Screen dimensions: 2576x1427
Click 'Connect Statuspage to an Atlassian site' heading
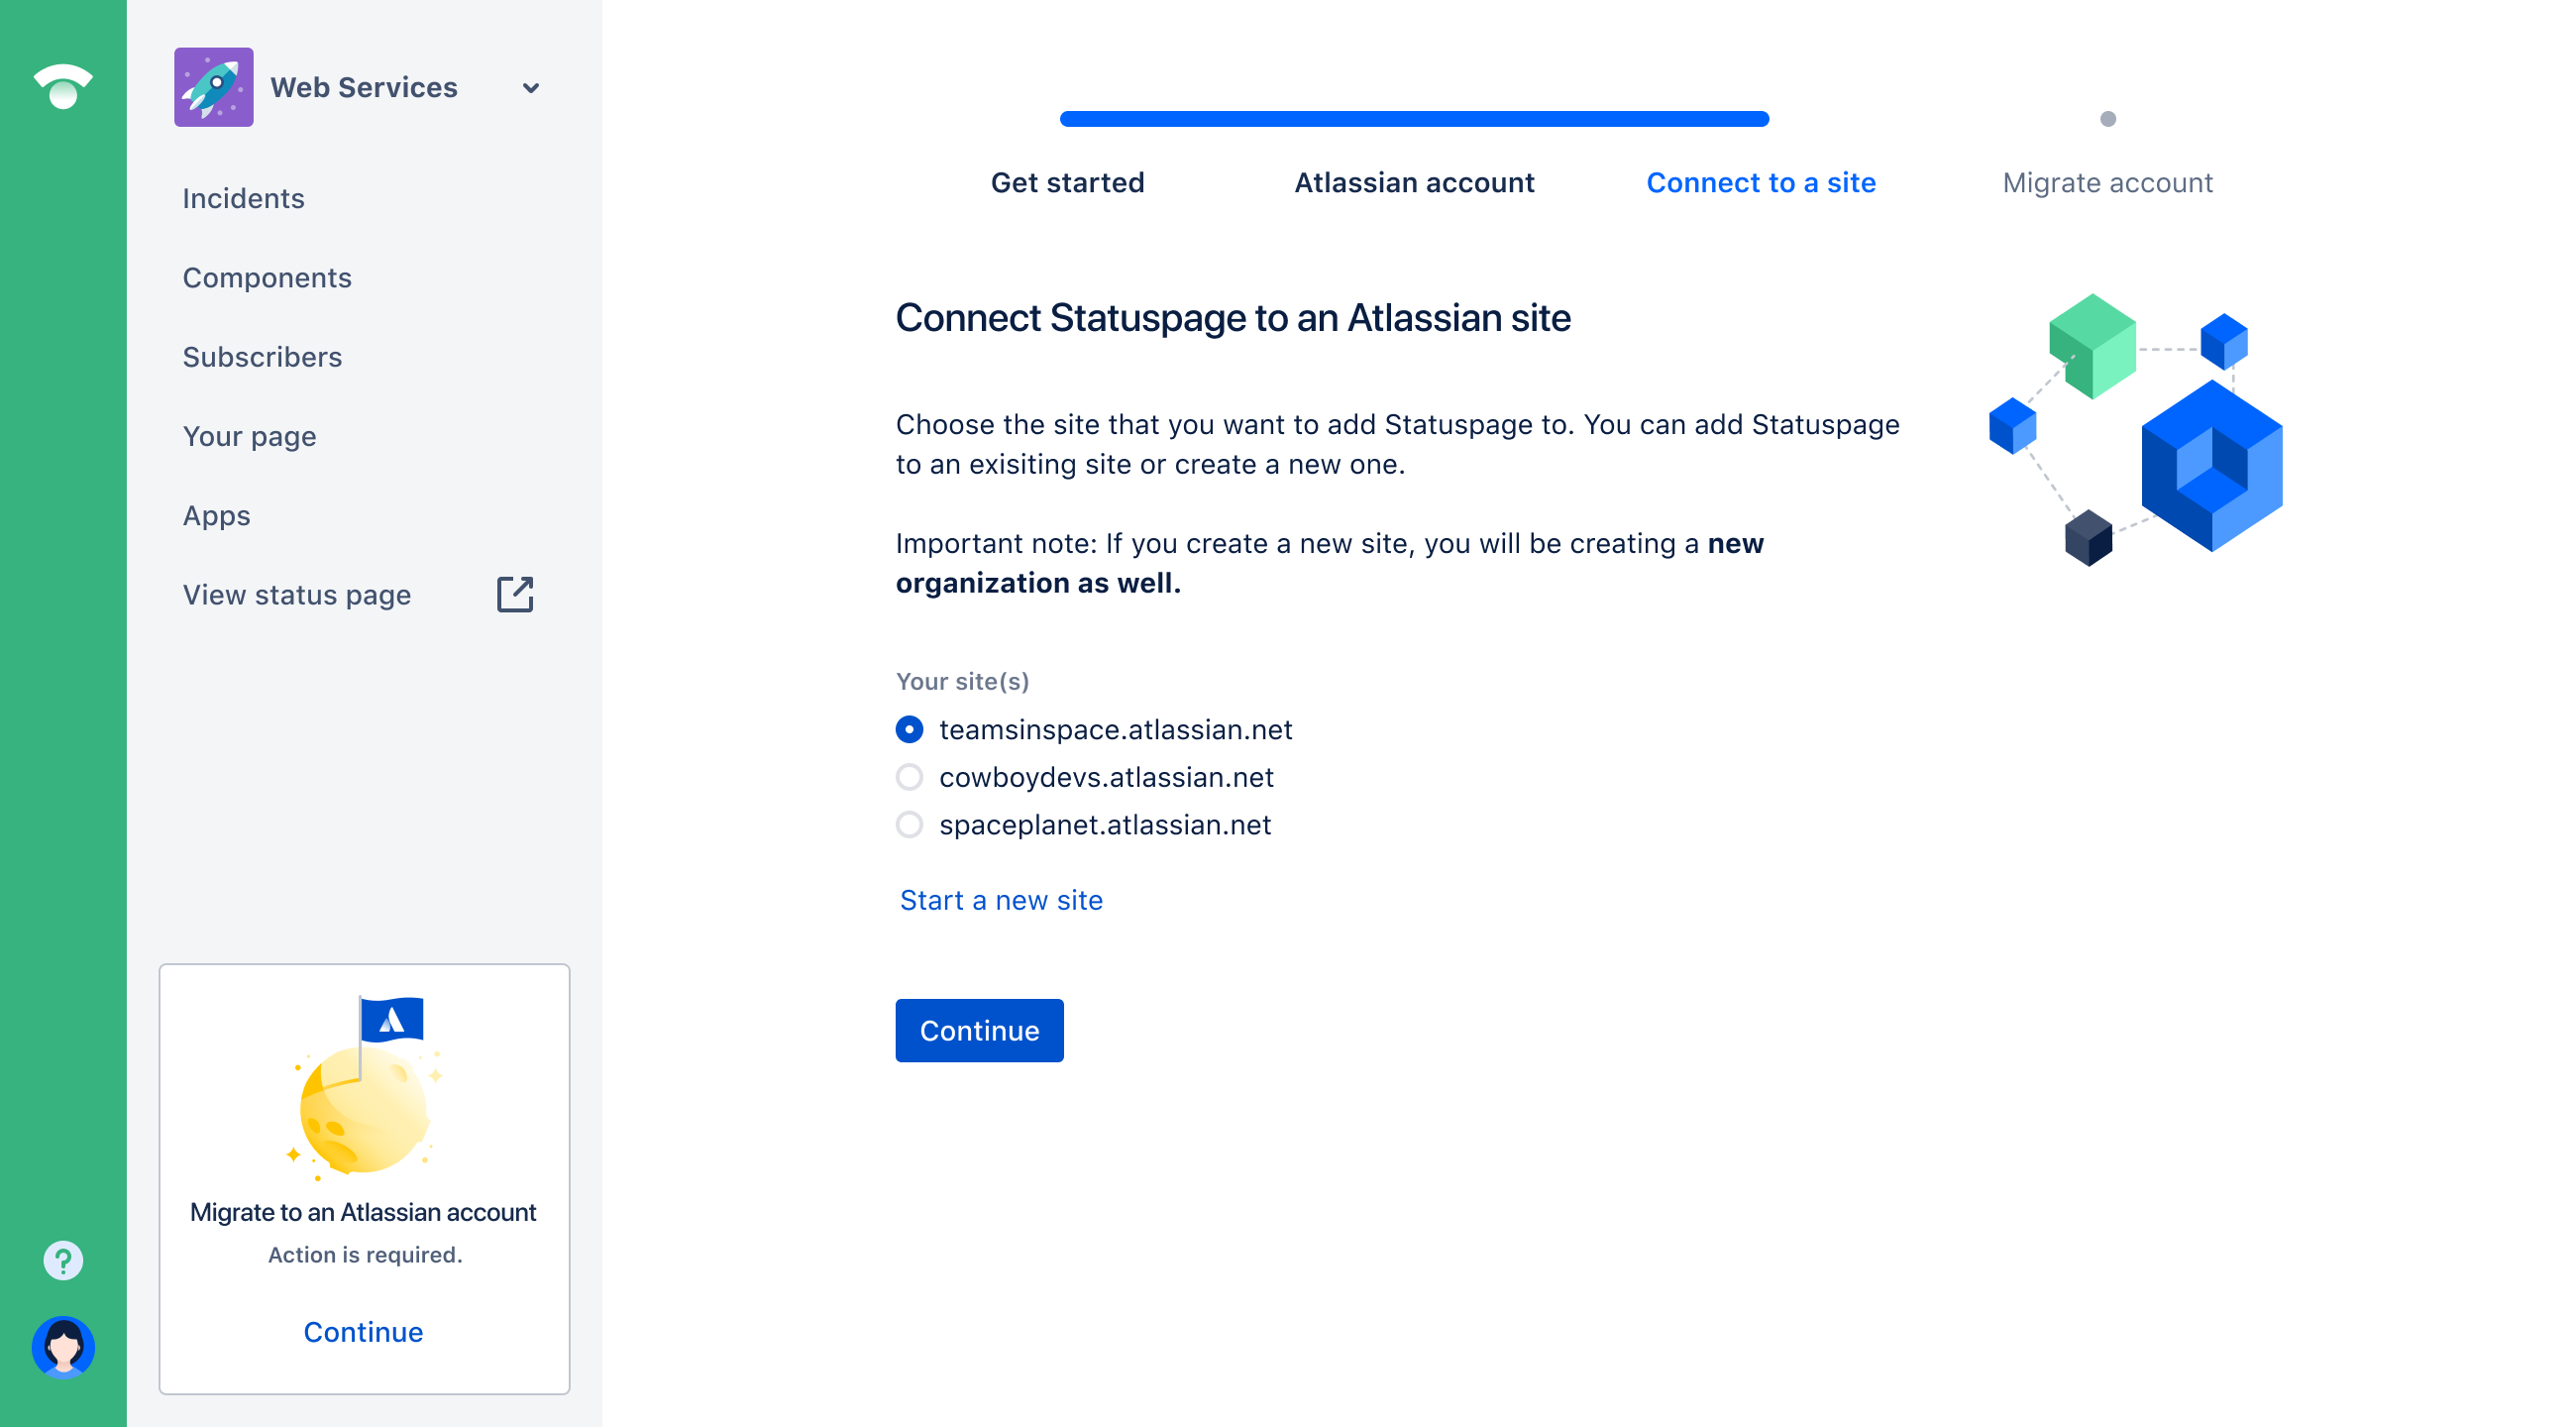(1233, 318)
